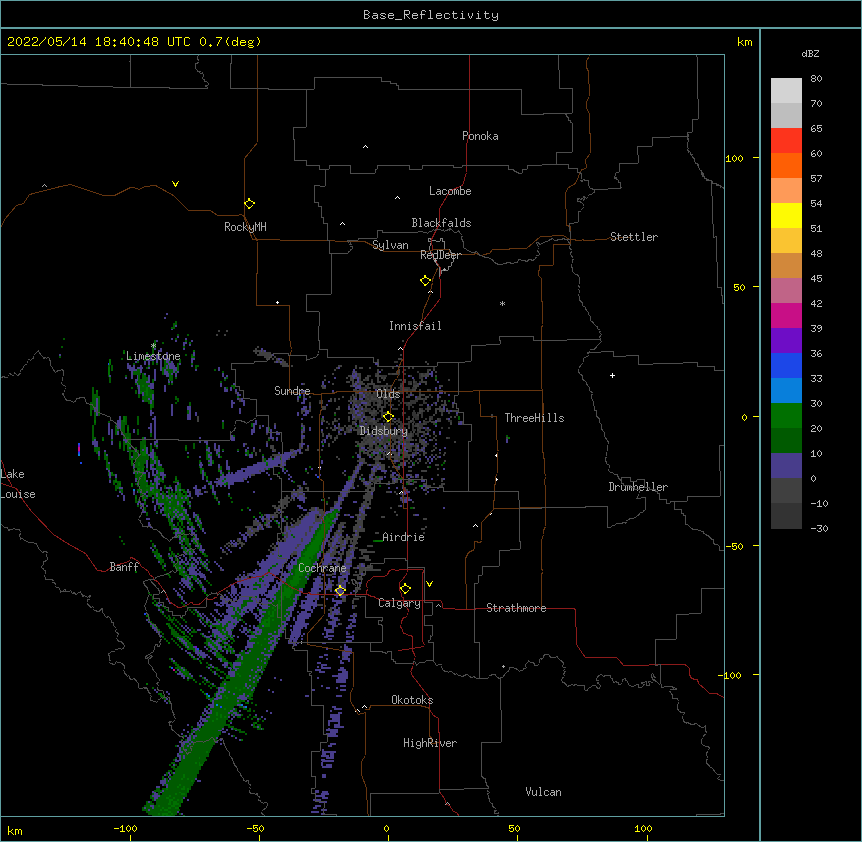Viewport: 862px width, 842px height.
Task: Click the Limestone label
Action: coord(153,356)
